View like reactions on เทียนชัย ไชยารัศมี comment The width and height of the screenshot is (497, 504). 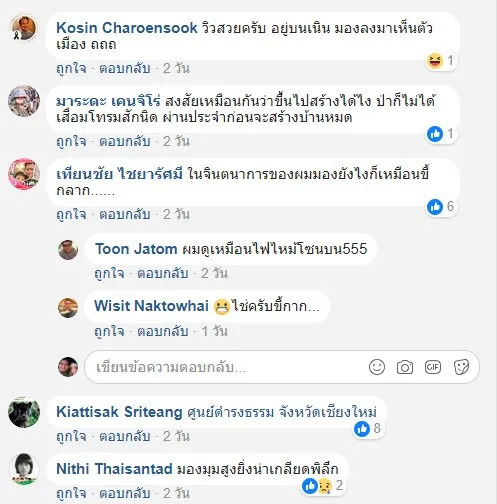click(x=441, y=207)
